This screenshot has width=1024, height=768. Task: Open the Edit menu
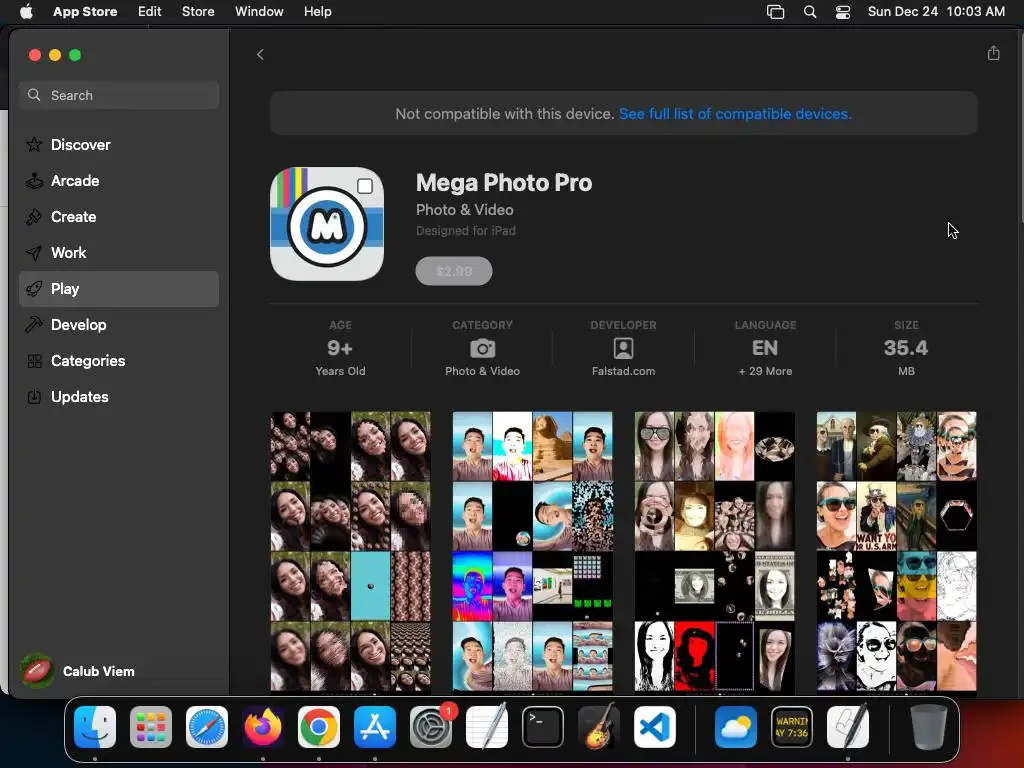click(x=150, y=11)
